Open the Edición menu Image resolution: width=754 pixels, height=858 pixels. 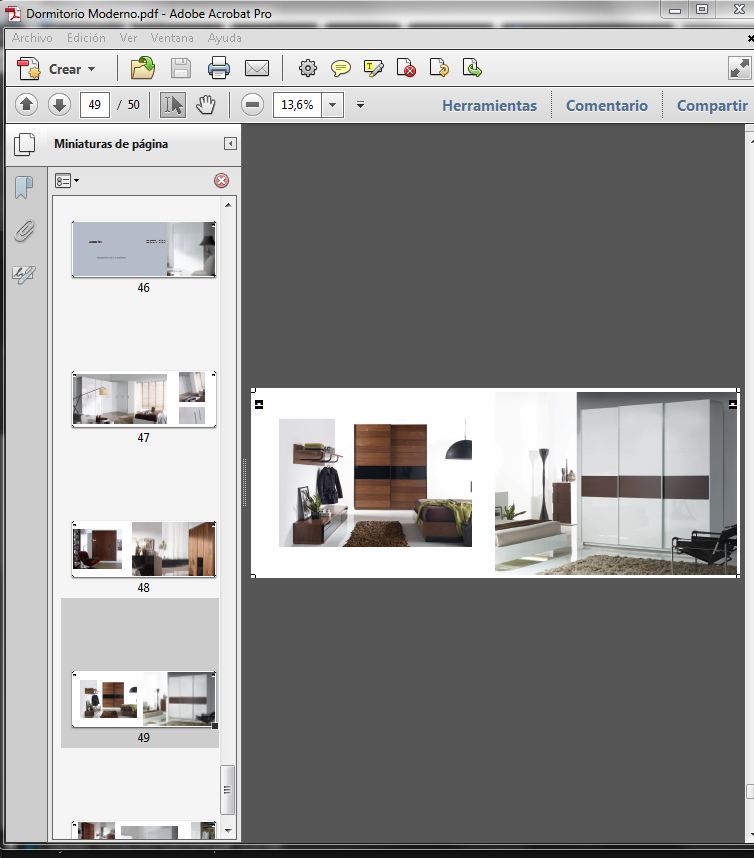[x=86, y=38]
